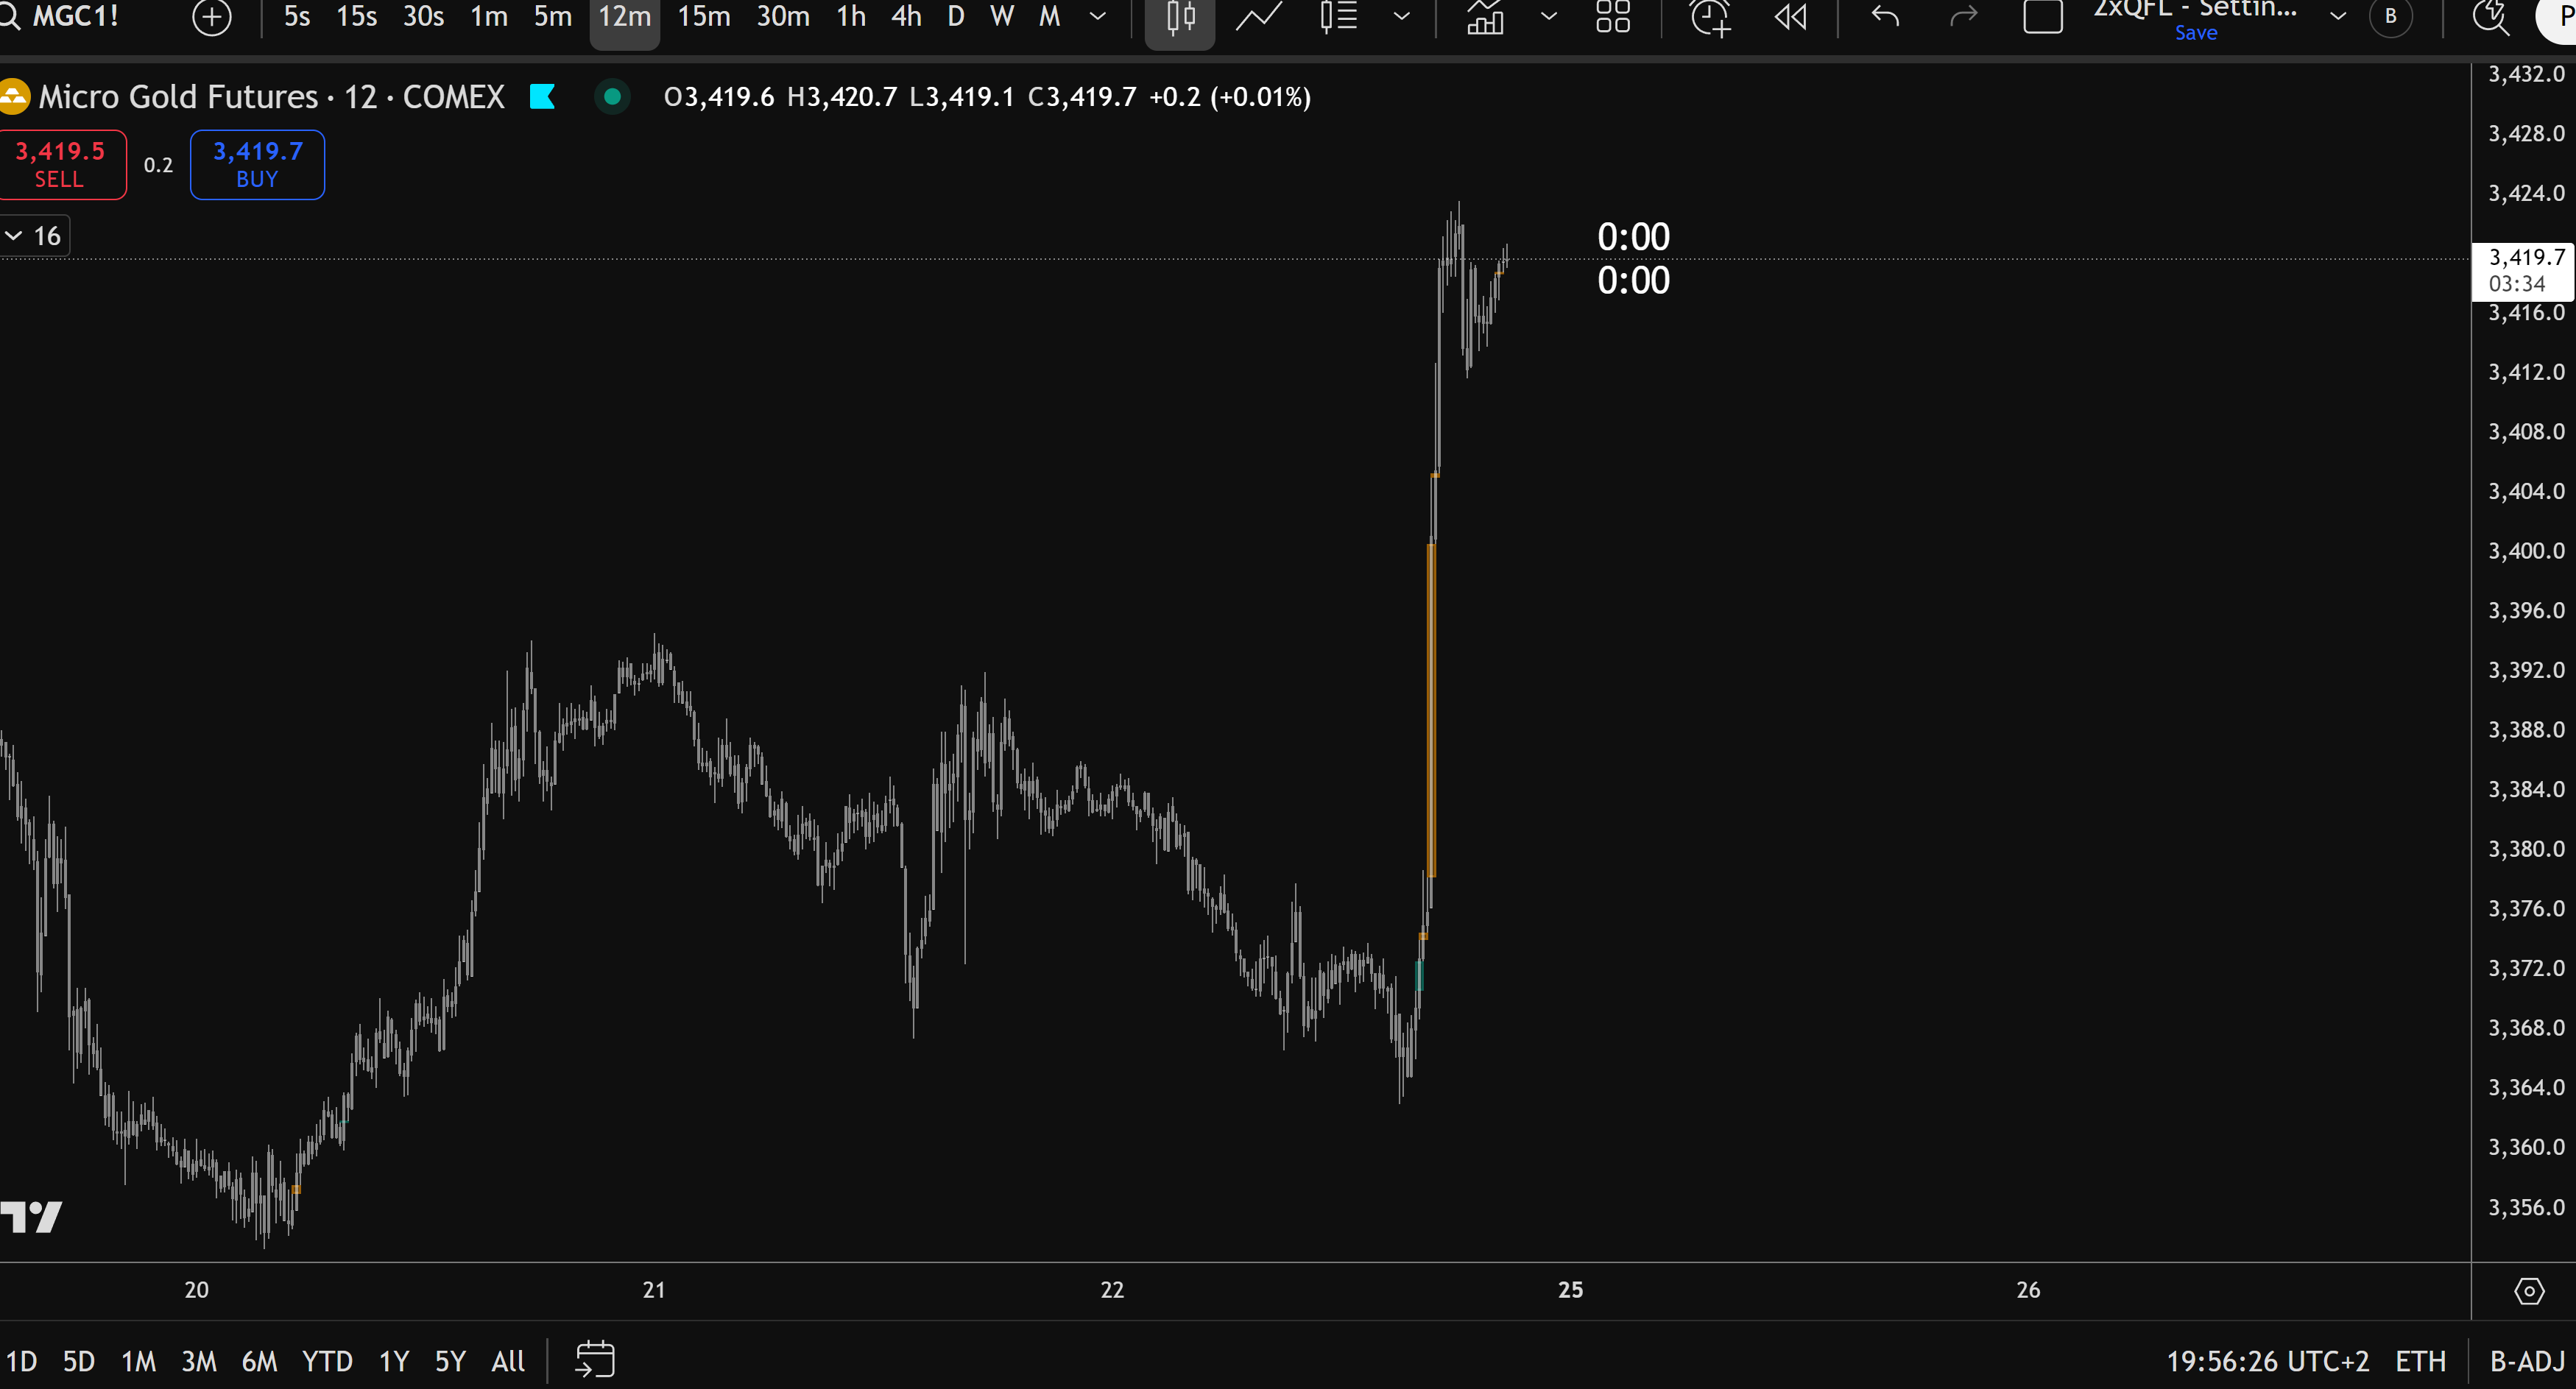
Task: Open the candlestick chart style selector
Action: 1180,17
